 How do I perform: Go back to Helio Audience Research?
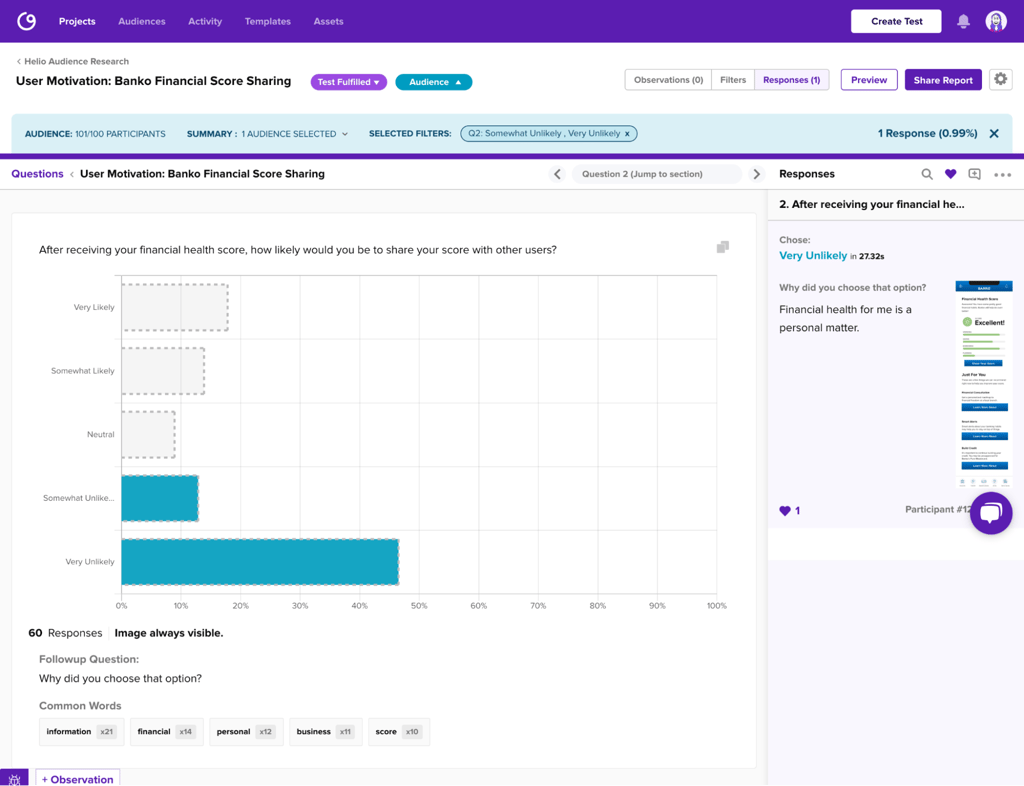pyautogui.click(x=72, y=61)
